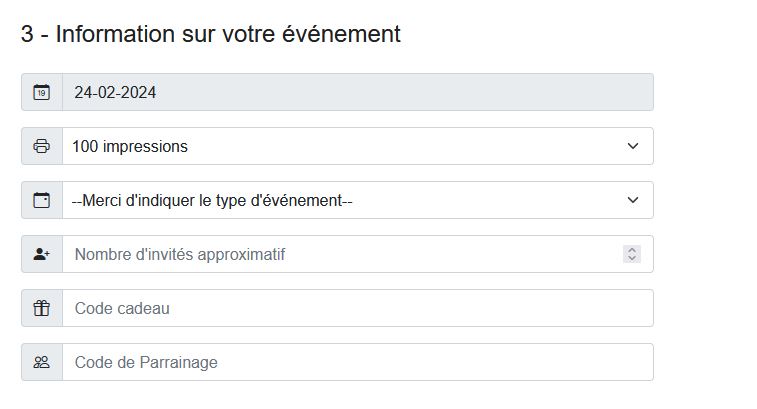Open the 100 impressions dropdown
Screen dimensions: 757x409
[358, 146]
